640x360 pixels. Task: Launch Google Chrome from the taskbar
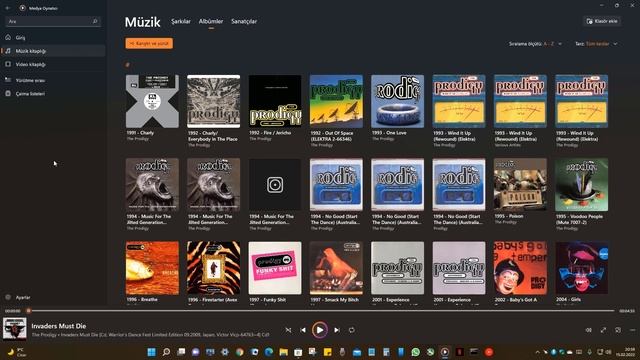click(x=240, y=352)
